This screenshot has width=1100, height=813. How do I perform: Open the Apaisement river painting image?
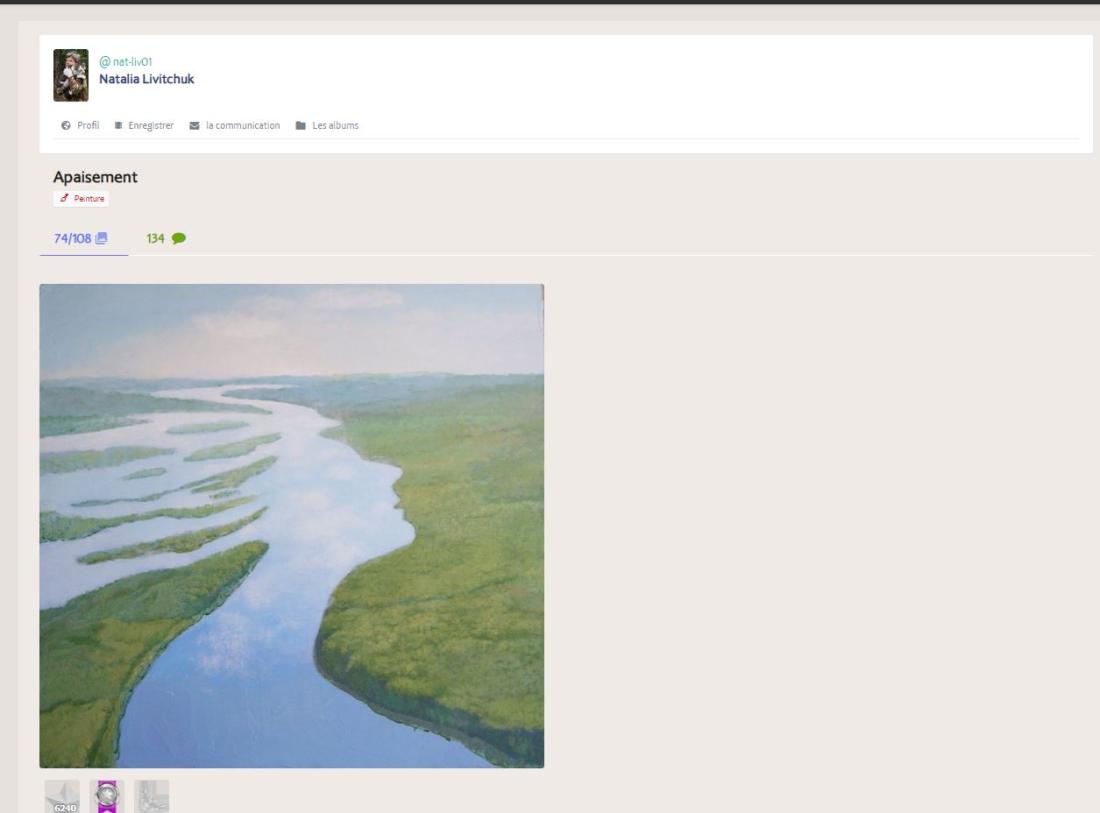[292, 526]
